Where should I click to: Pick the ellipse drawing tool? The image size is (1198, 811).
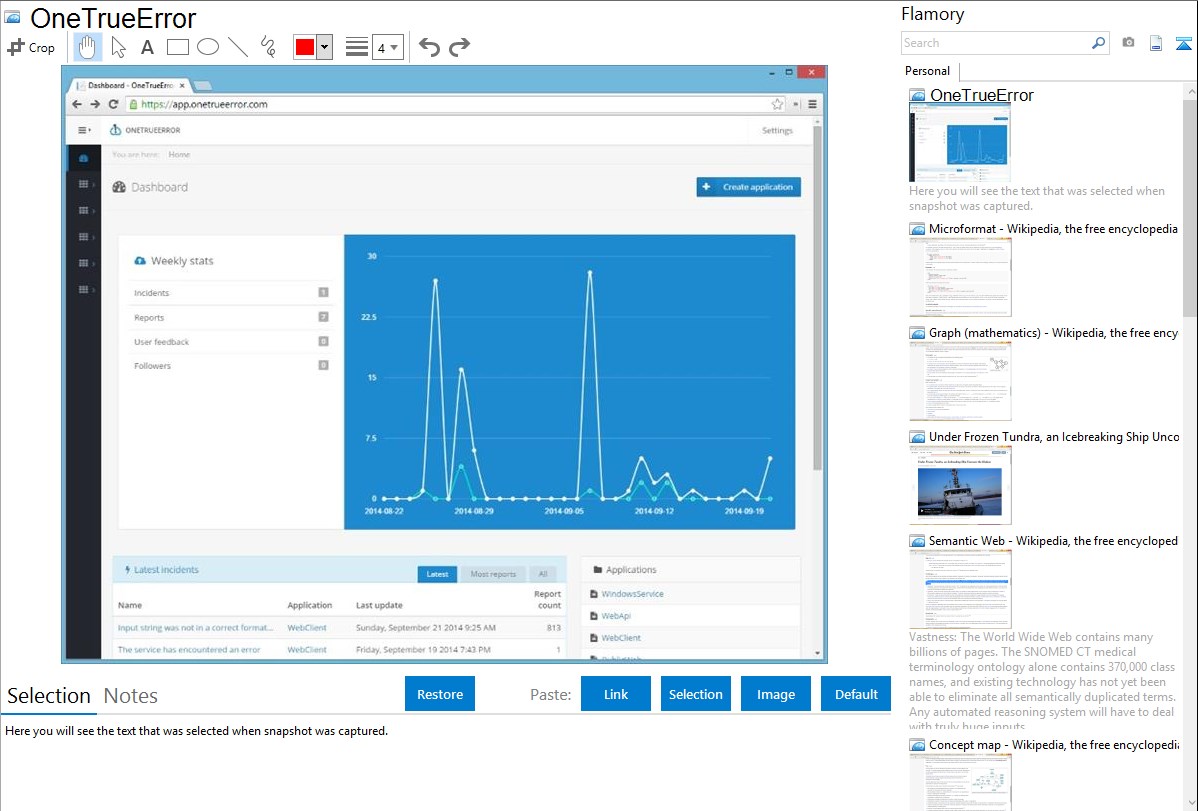[208, 47]
